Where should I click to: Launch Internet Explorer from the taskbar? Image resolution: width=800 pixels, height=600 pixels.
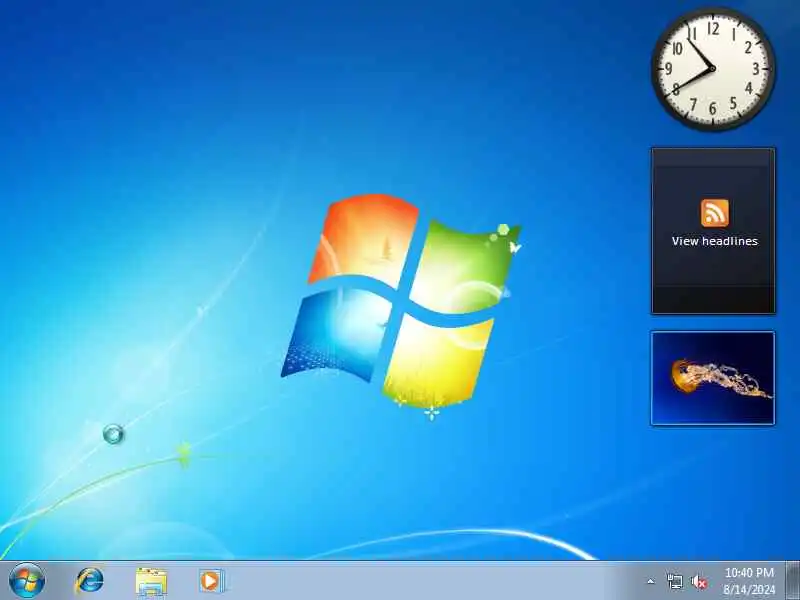pos(90,581)
